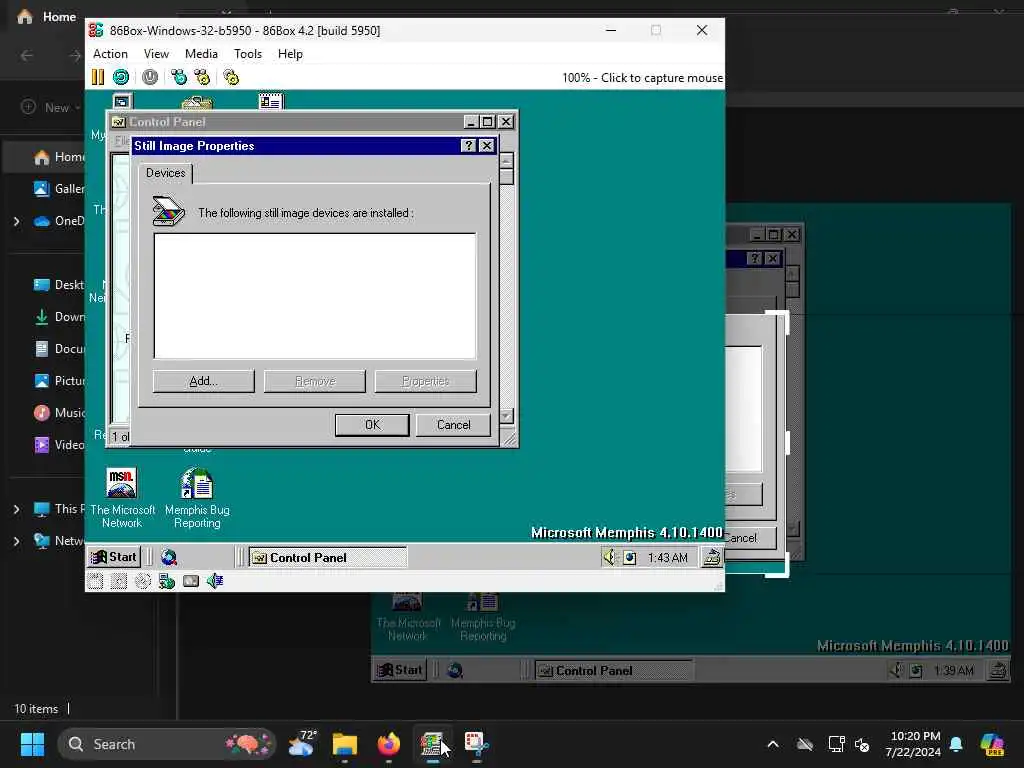This screenshot has width=1024, height=768.
Task: Go to Home in File Explorer sidebar
Action: (59, 157)
